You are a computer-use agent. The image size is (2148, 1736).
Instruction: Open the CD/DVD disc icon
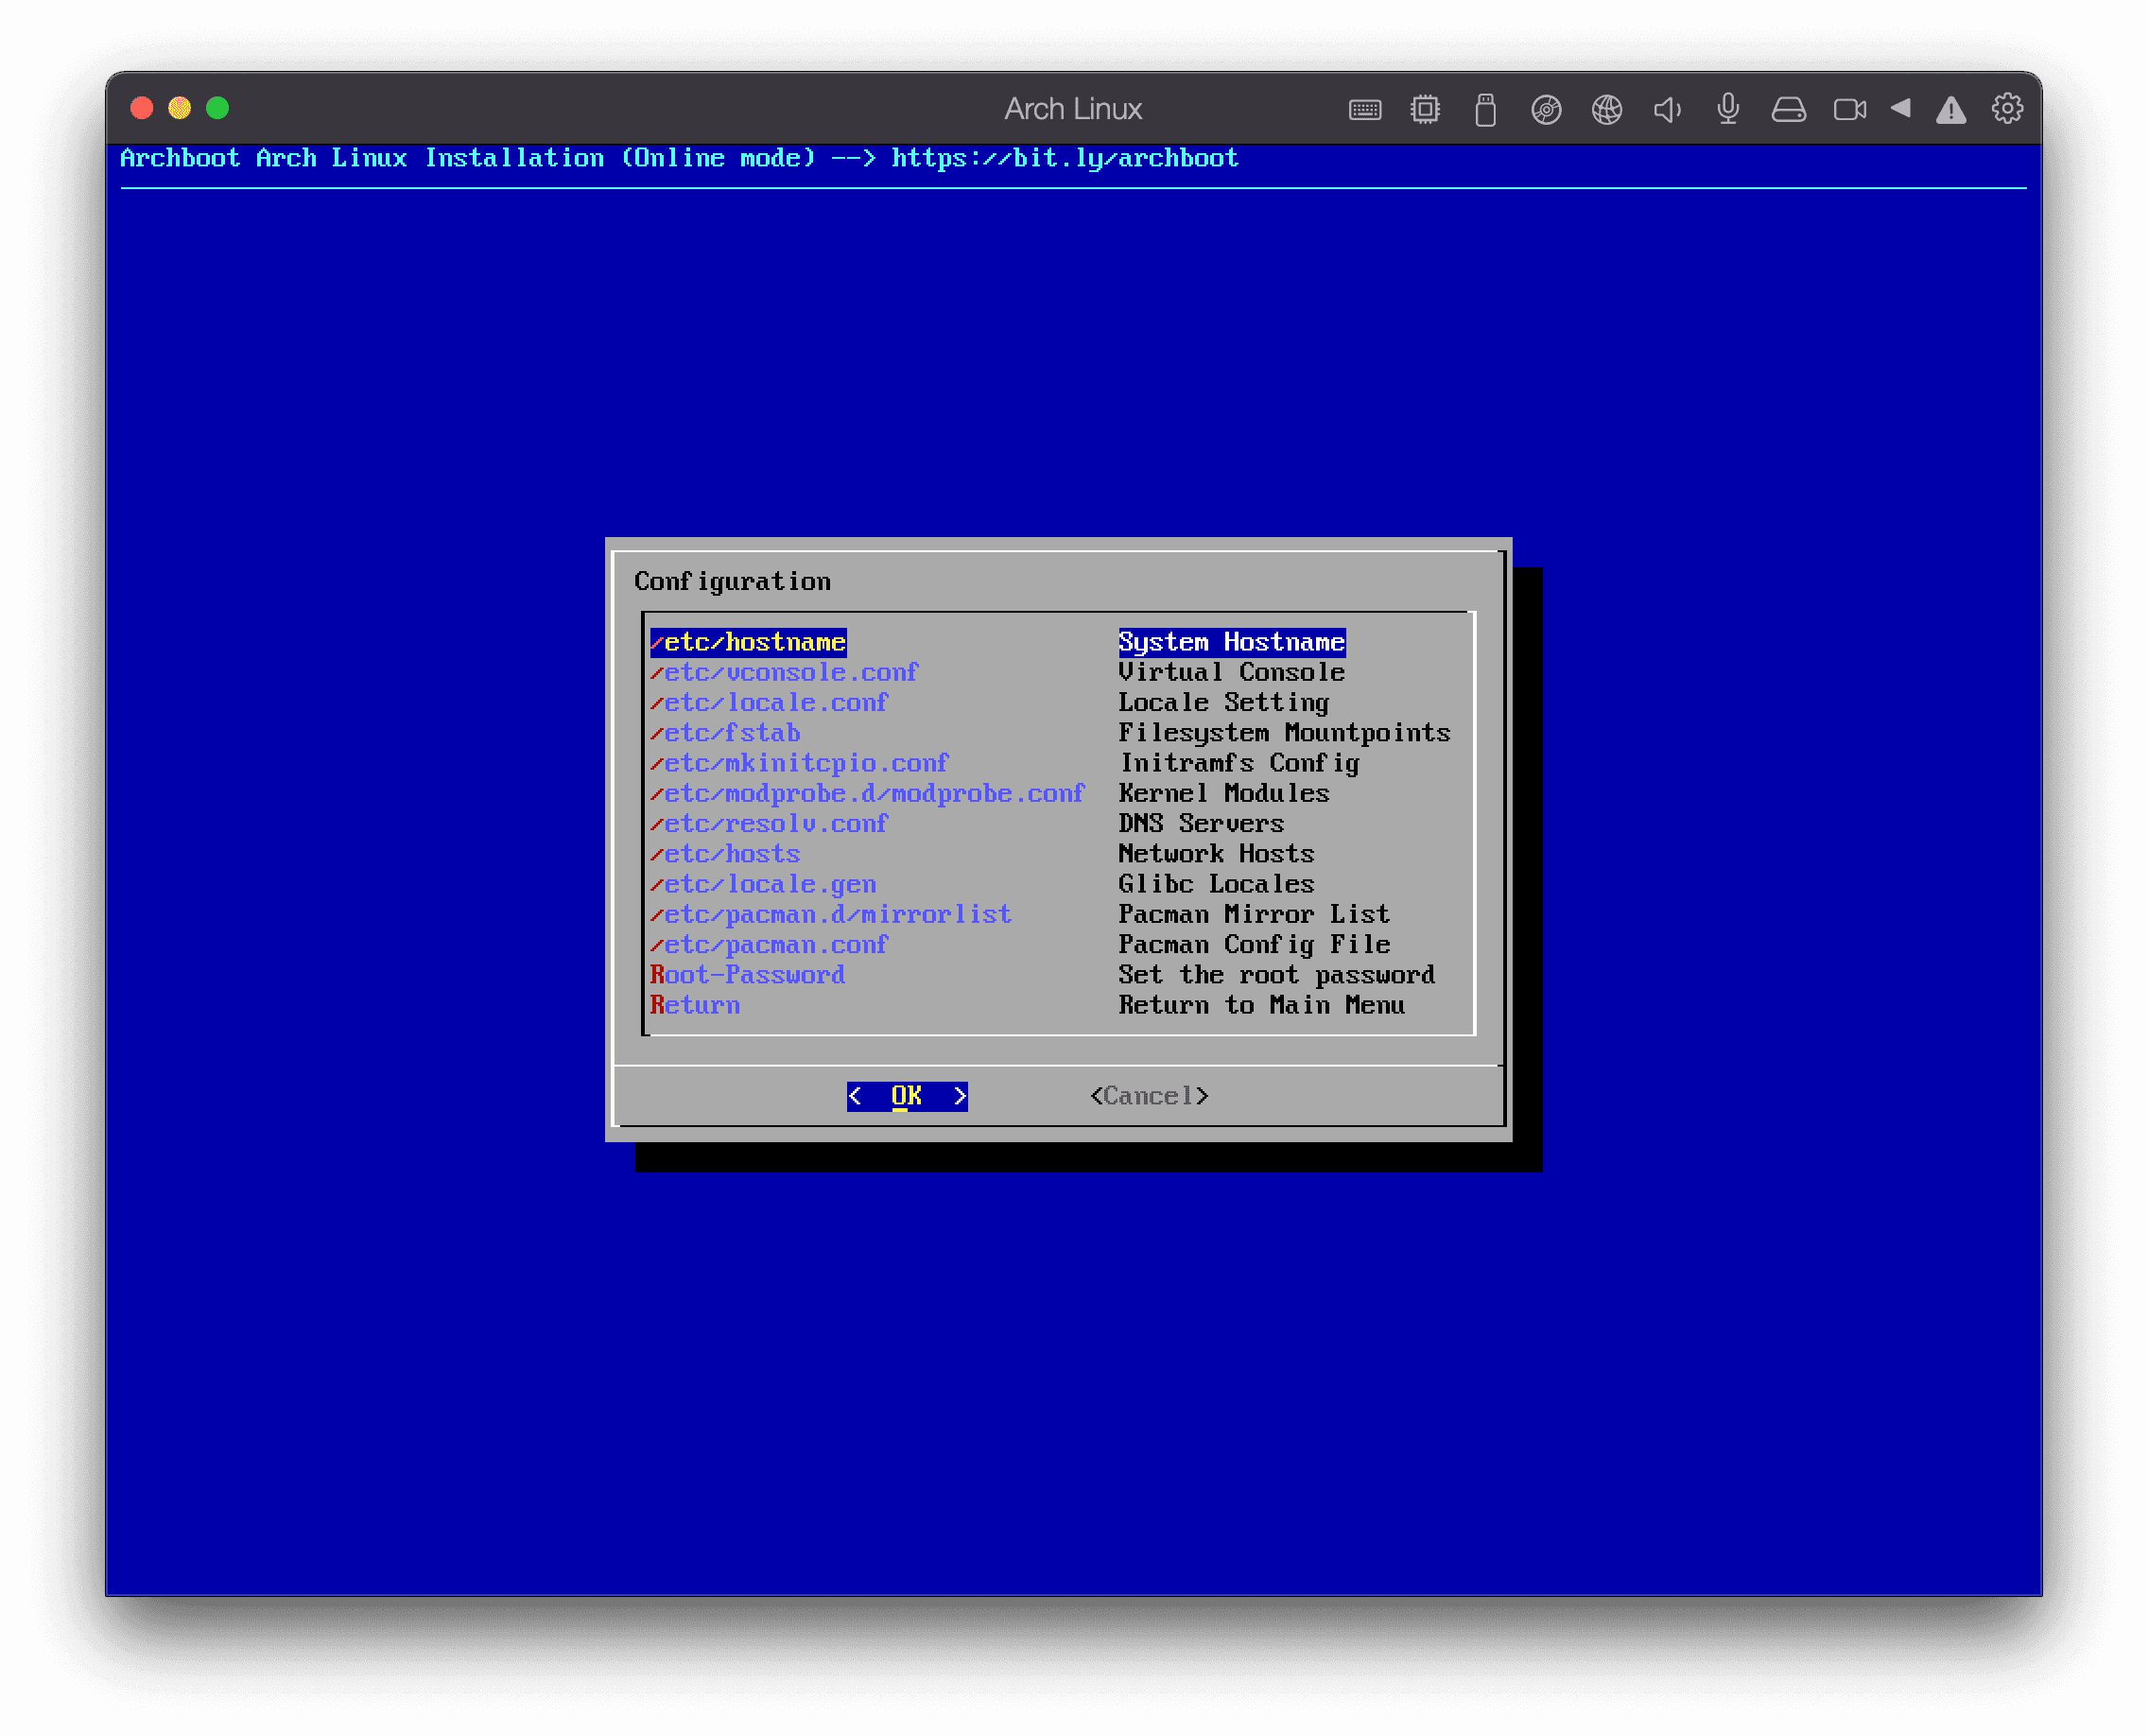coord(1546,109)
